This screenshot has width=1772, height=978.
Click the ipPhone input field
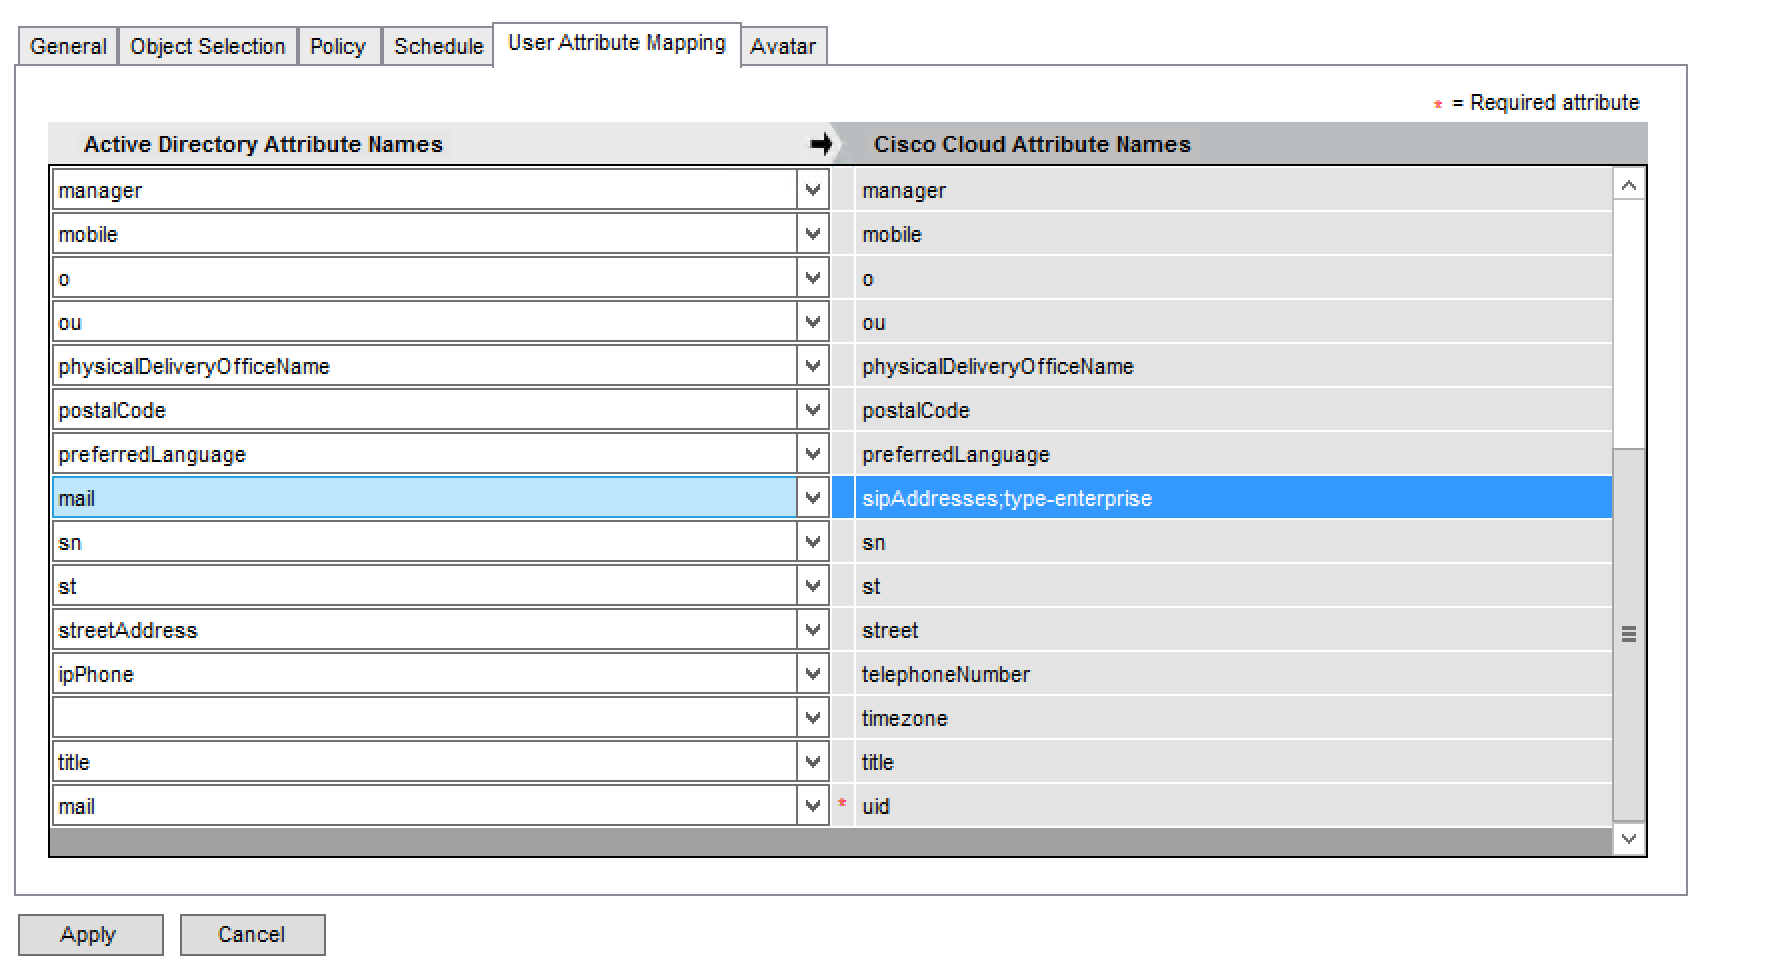coord(424,673)
